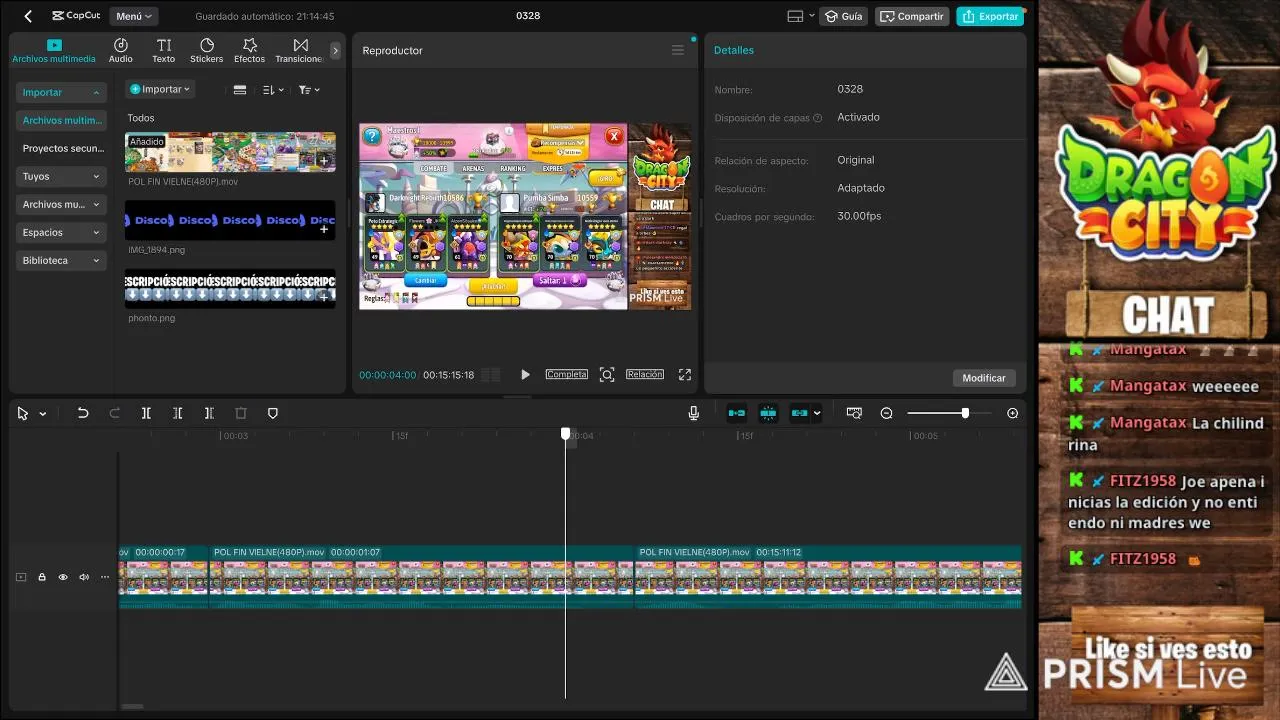Expand the Biblioteca sidebar section
This screenshot has height=720, width=1280.
tap(61, 260)
